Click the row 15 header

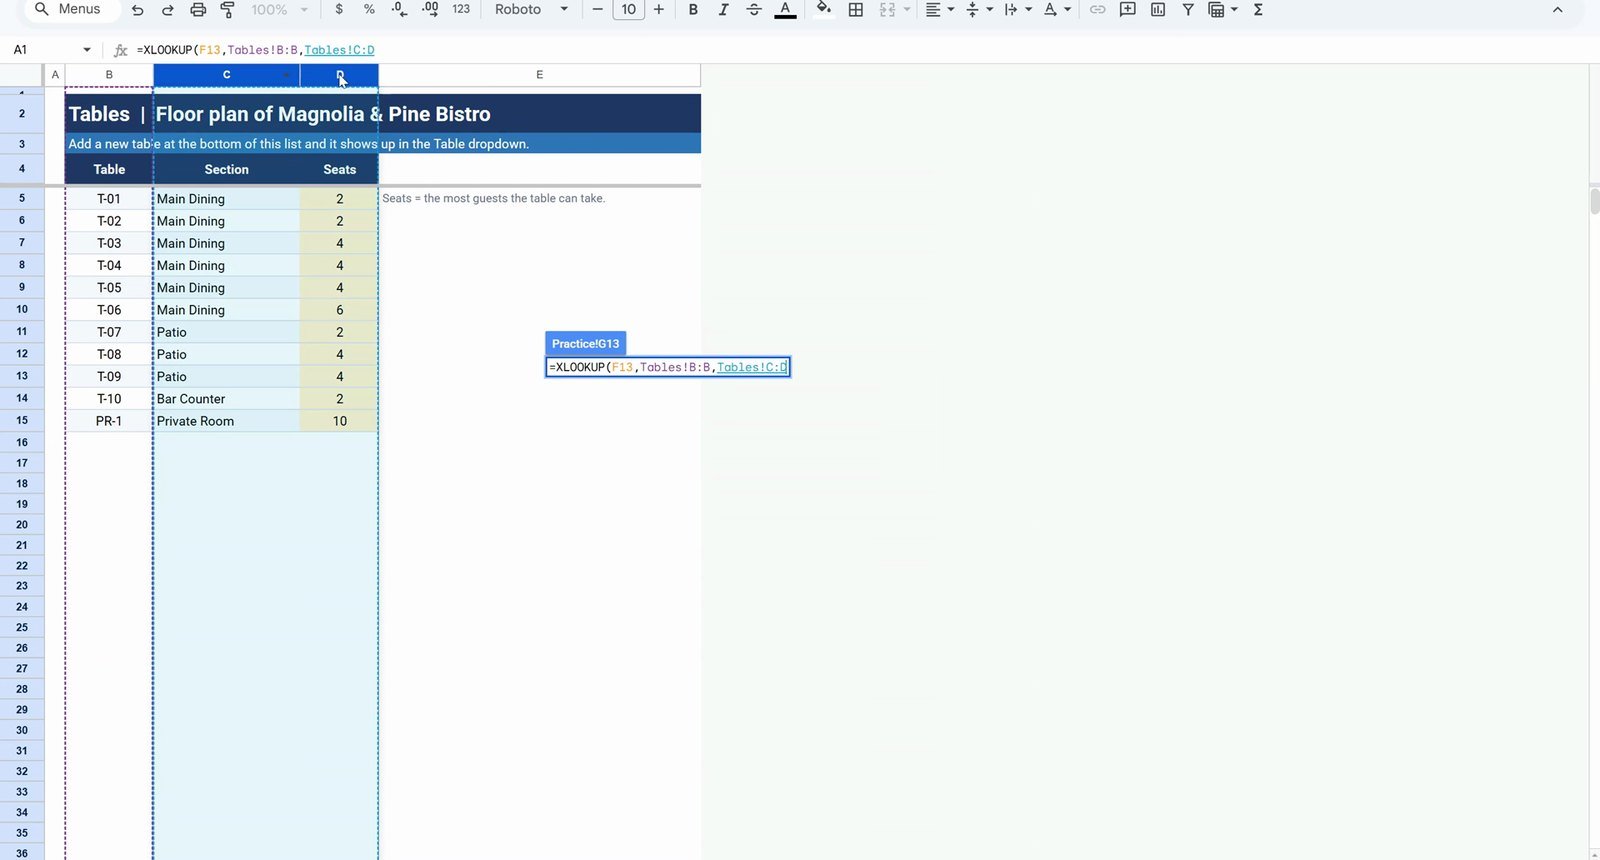coord(22,421)
